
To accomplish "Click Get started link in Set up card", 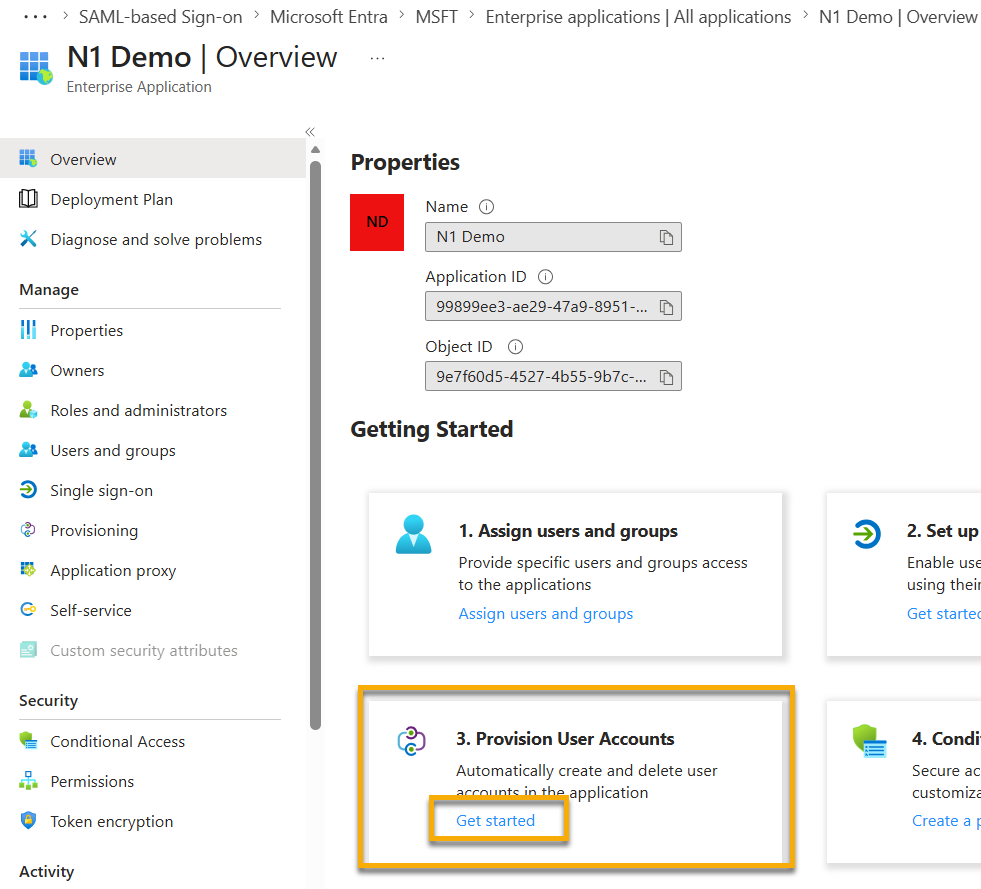I will coord(943,613).
